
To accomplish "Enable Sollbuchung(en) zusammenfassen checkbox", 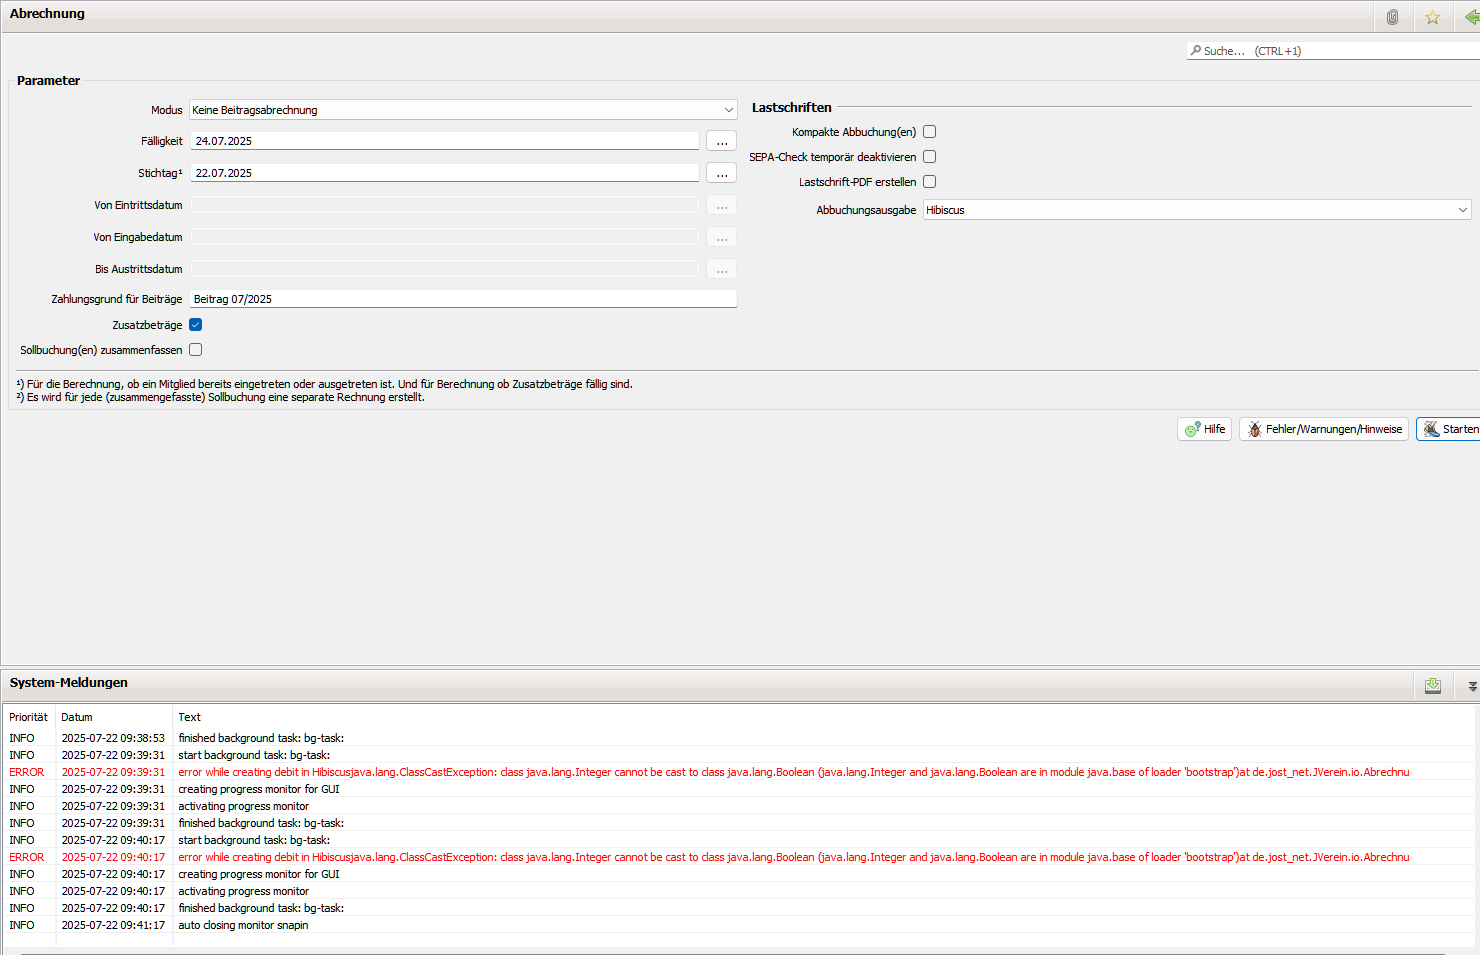I will point(196,350).
